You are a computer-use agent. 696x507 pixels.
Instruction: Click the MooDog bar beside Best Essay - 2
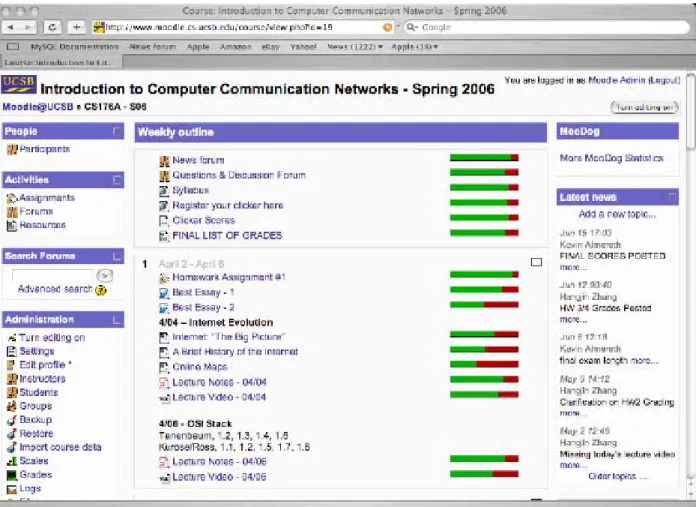pyautogui.click(x=484, y=305)
